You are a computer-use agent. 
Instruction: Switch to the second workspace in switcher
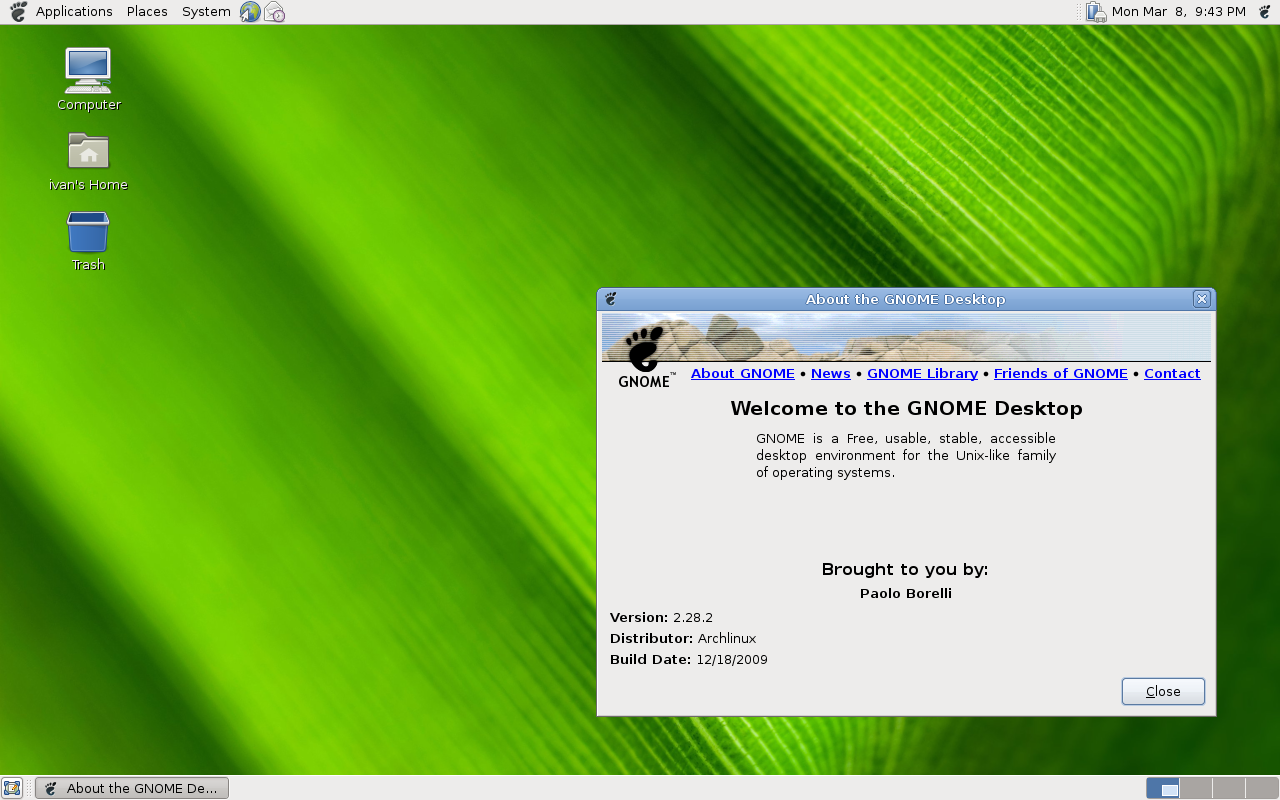pos(1196,788)
